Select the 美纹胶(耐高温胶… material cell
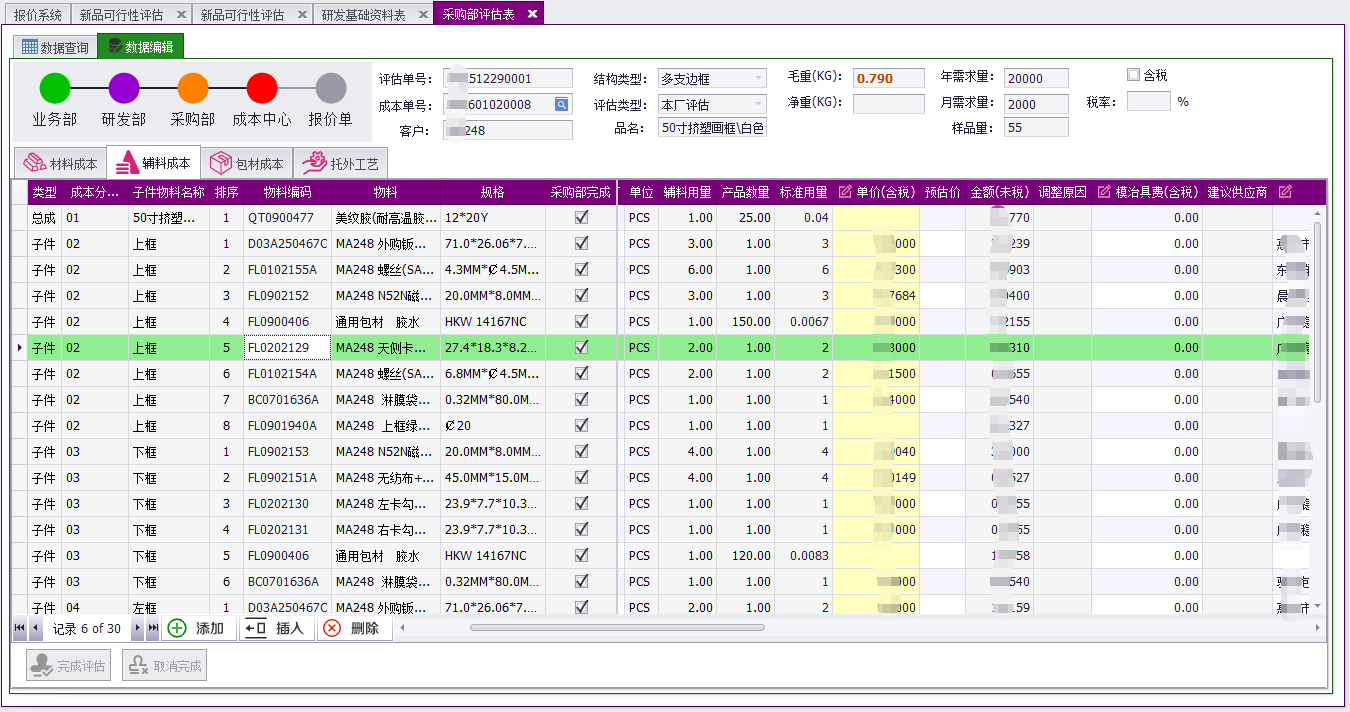1350x712 pixels. click(x=386, y=217)
